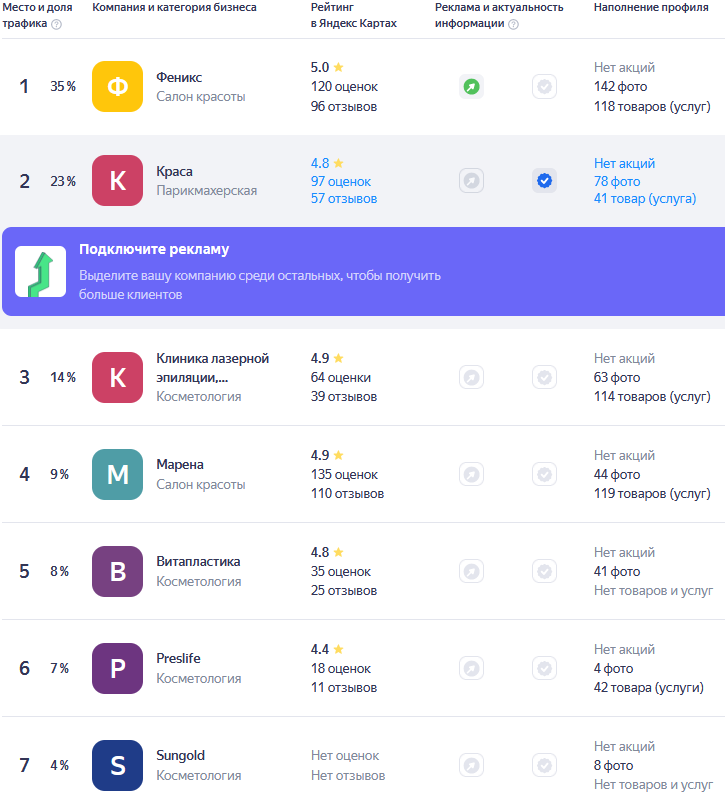Click the verification icon in Марена row
The image size is (725, 800).
[x=544, y=474]
